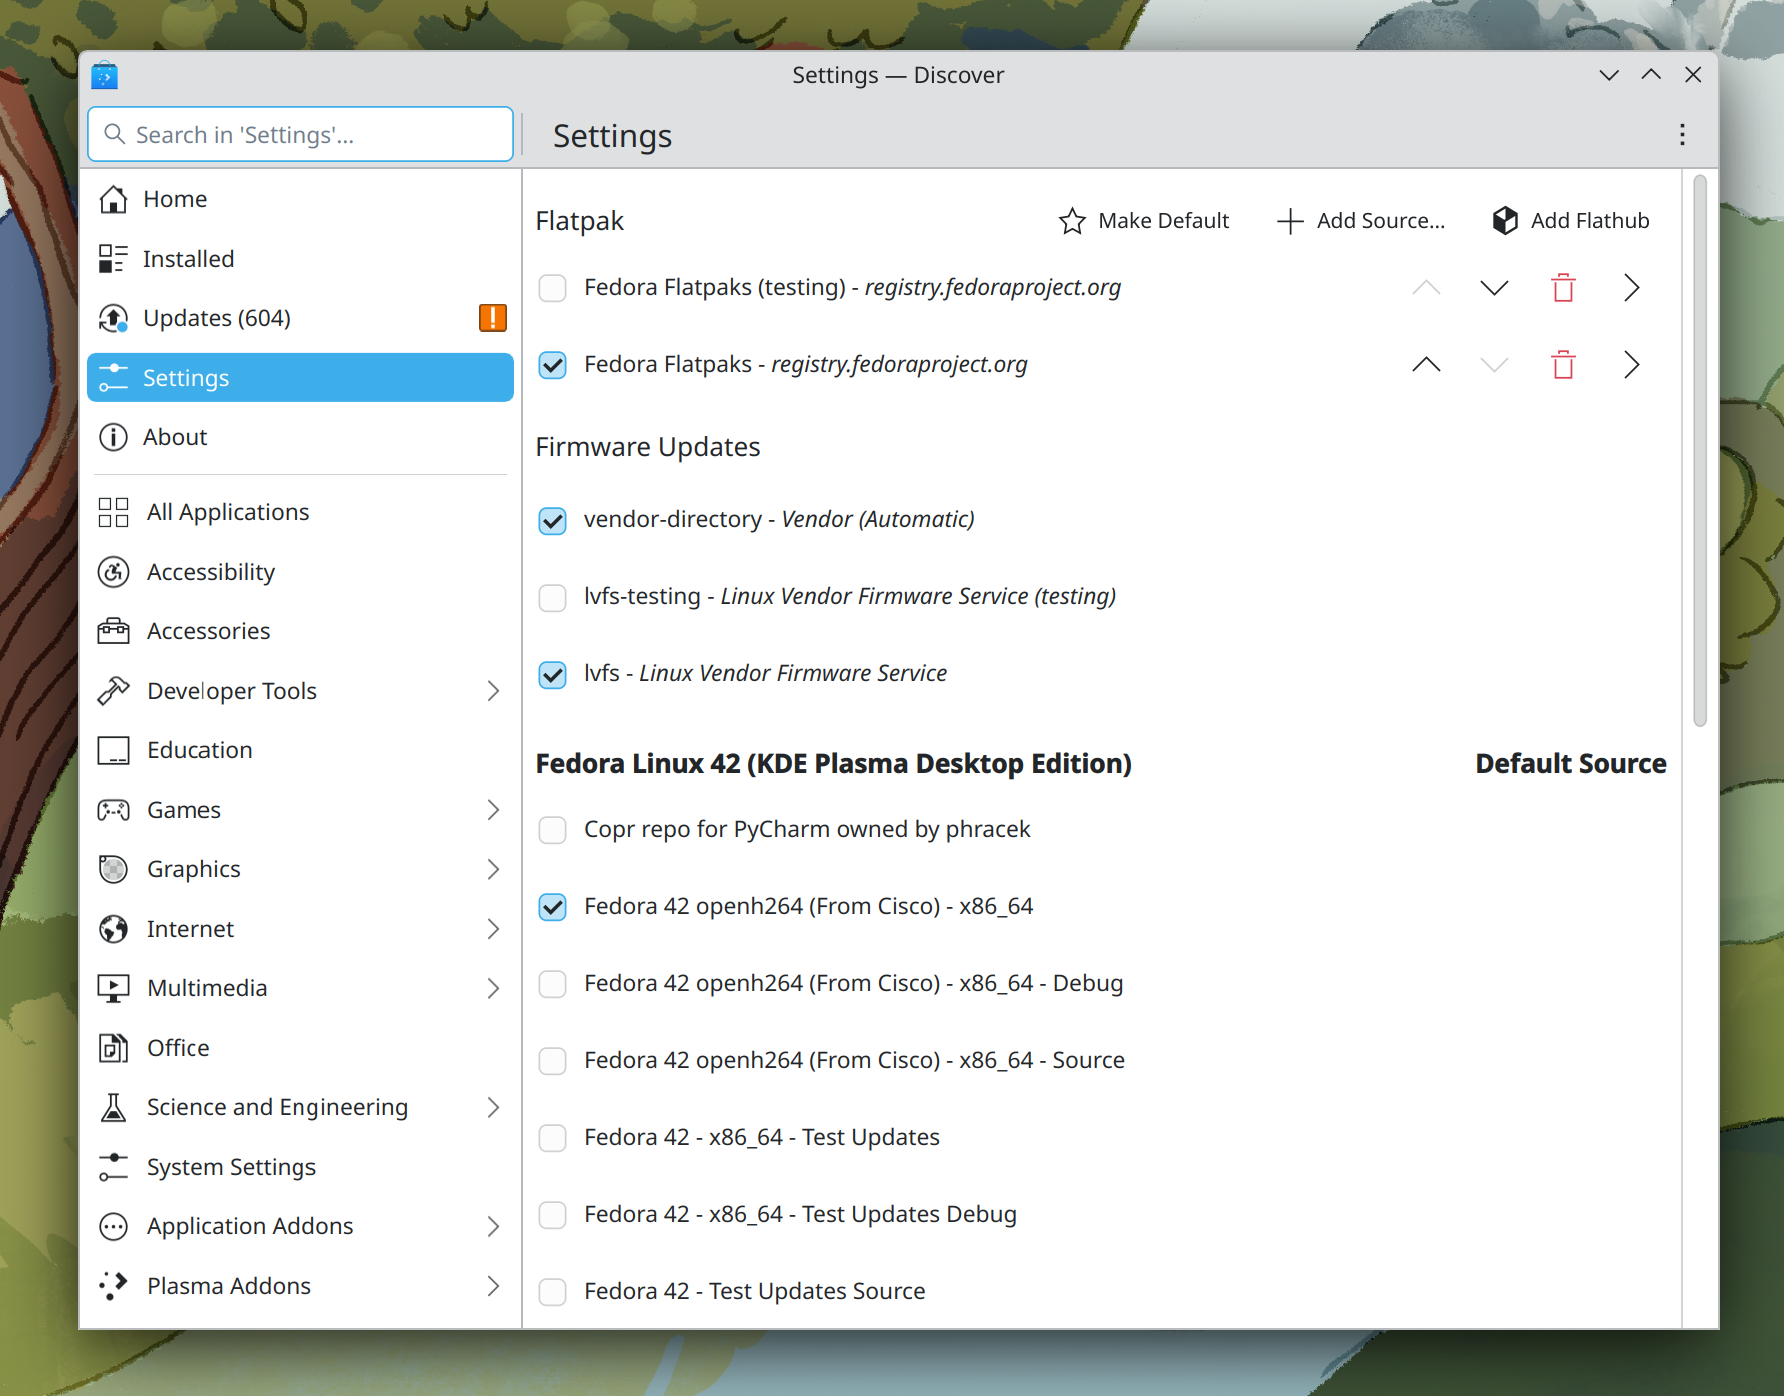Click the orange update warning badge

pos(493,318)
